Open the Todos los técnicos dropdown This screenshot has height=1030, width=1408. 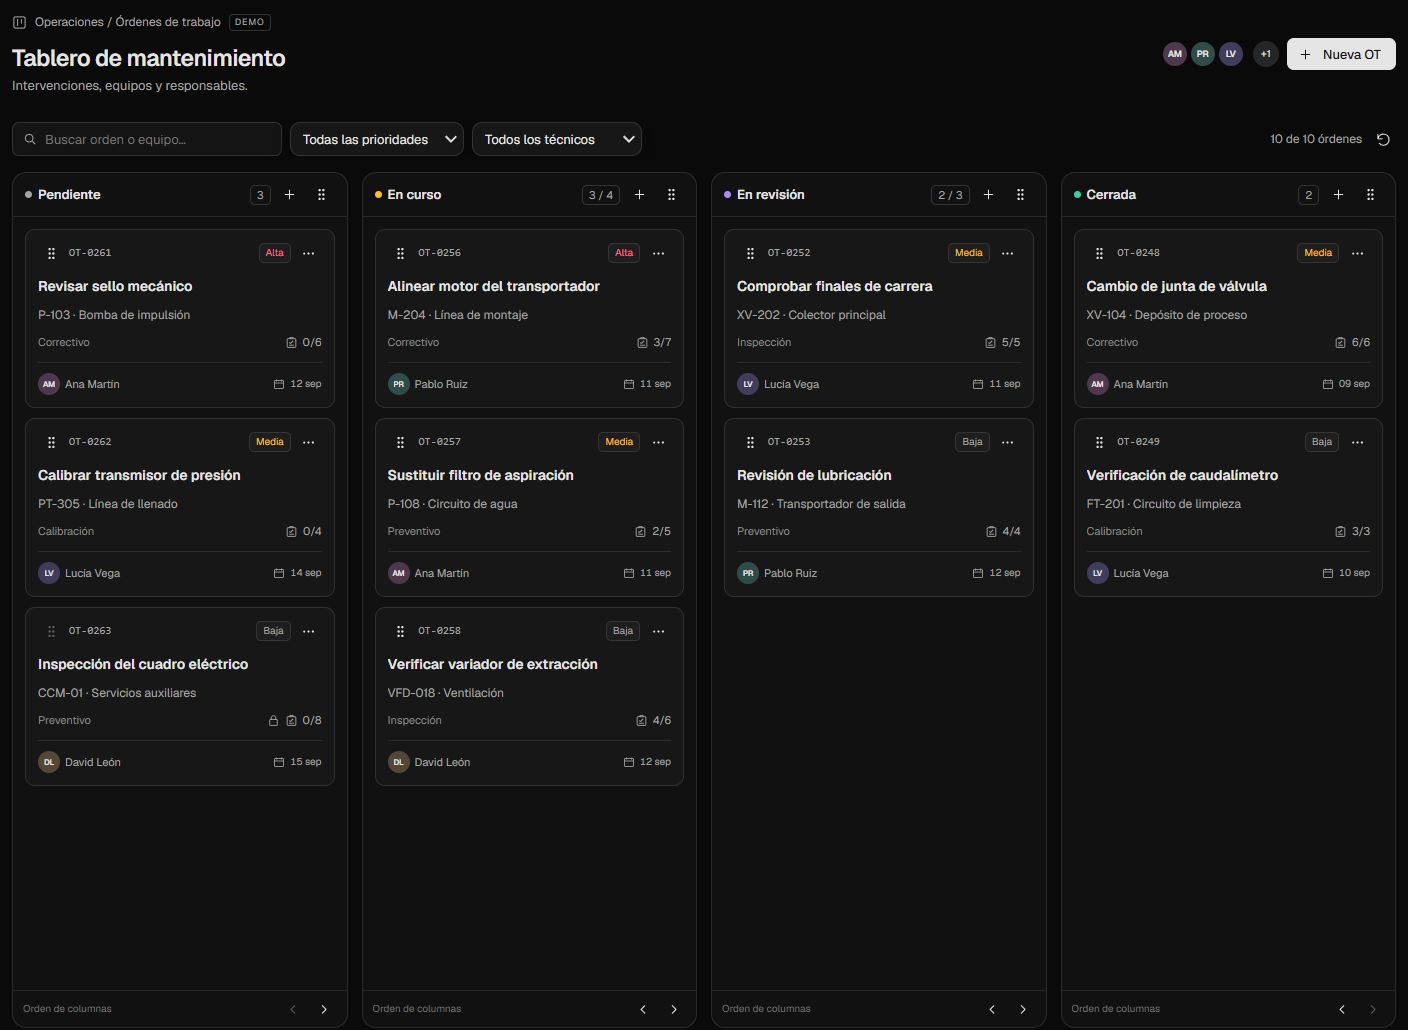(557, 139)
